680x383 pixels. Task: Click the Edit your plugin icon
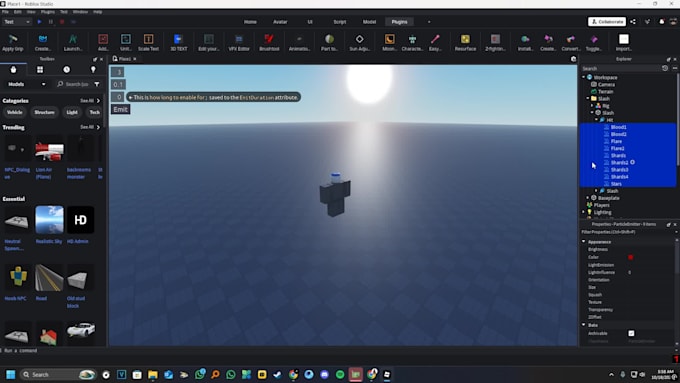[209, 39]
